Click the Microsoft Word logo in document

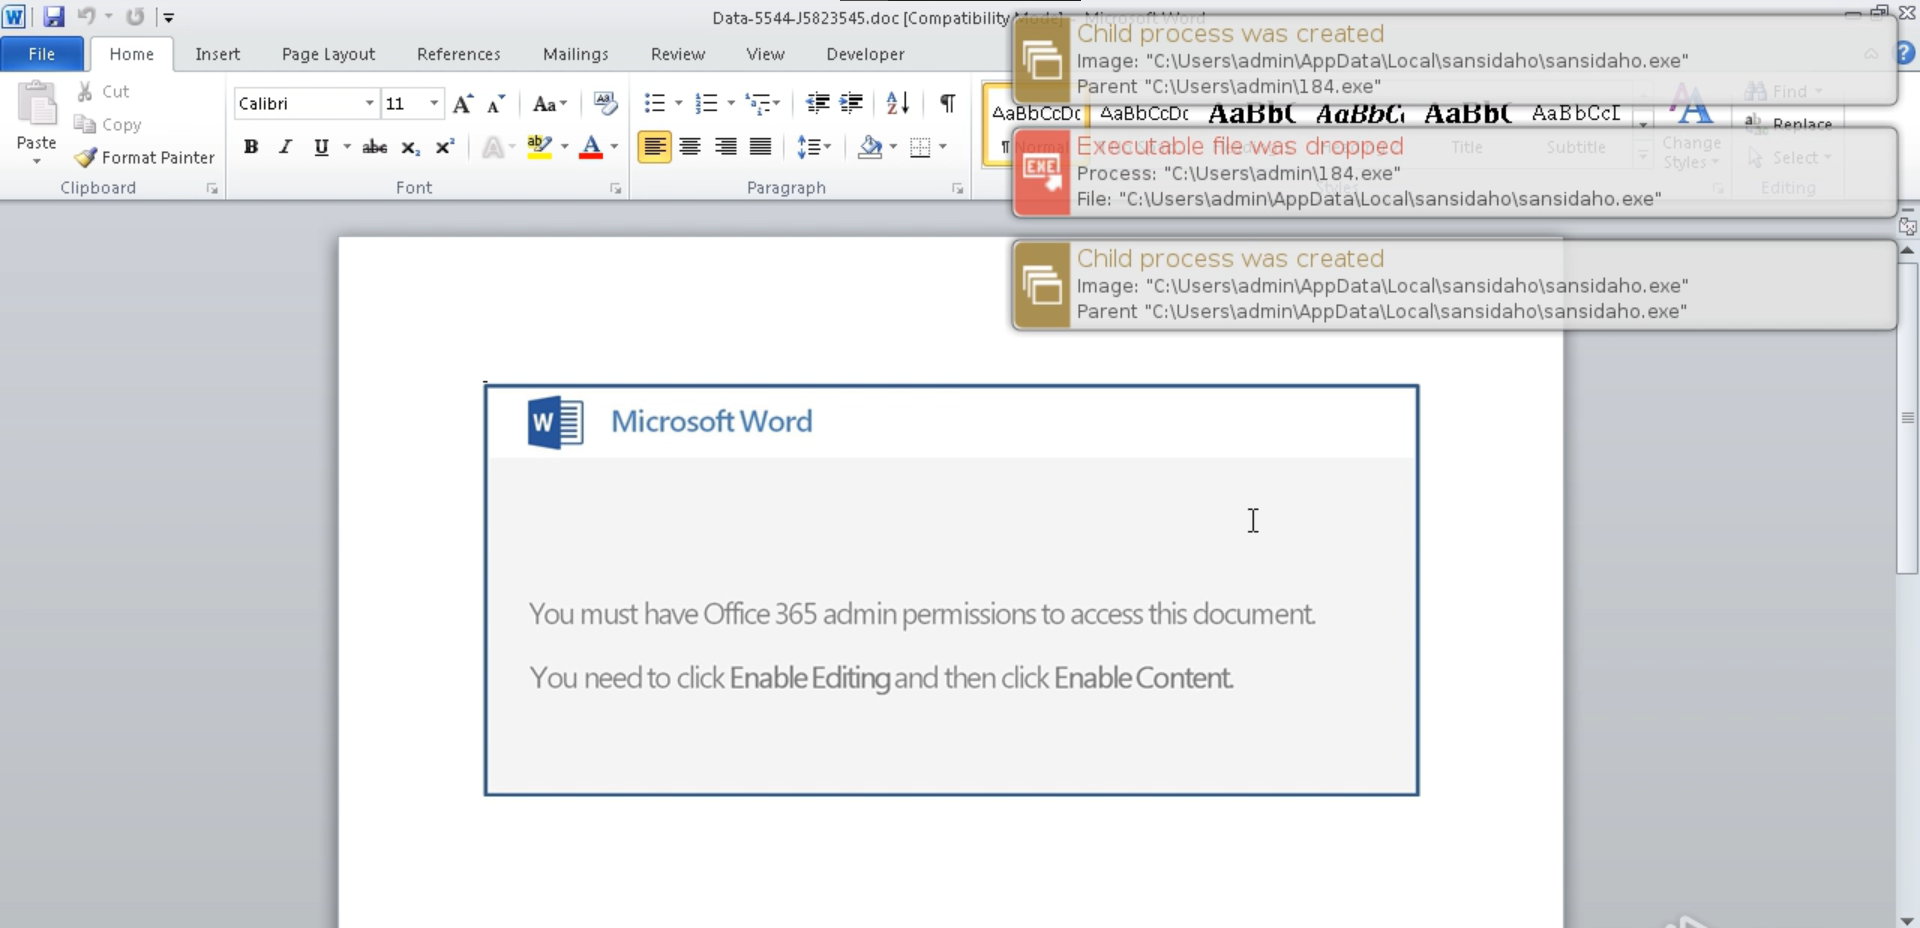pyautogui.click(x=556, y=422)
